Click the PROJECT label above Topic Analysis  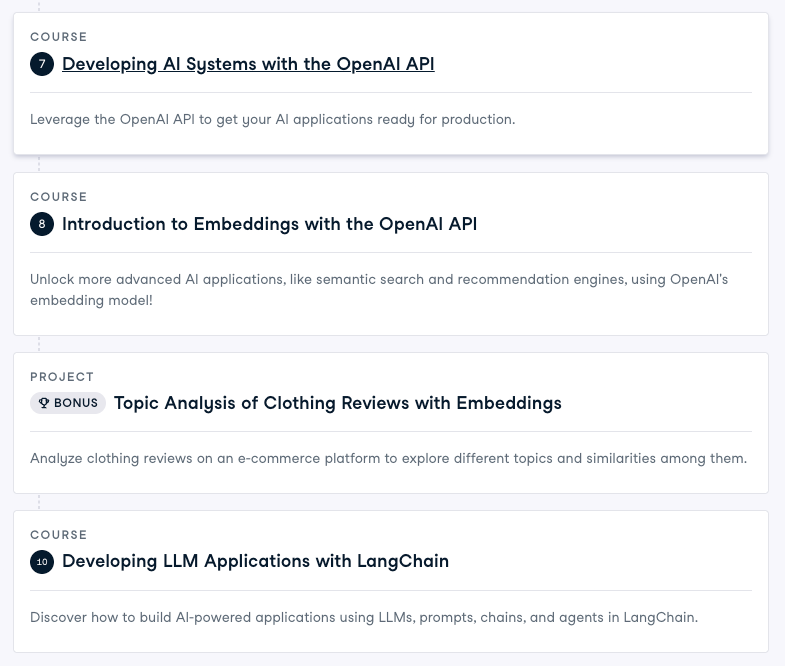[x=62, y=377]
